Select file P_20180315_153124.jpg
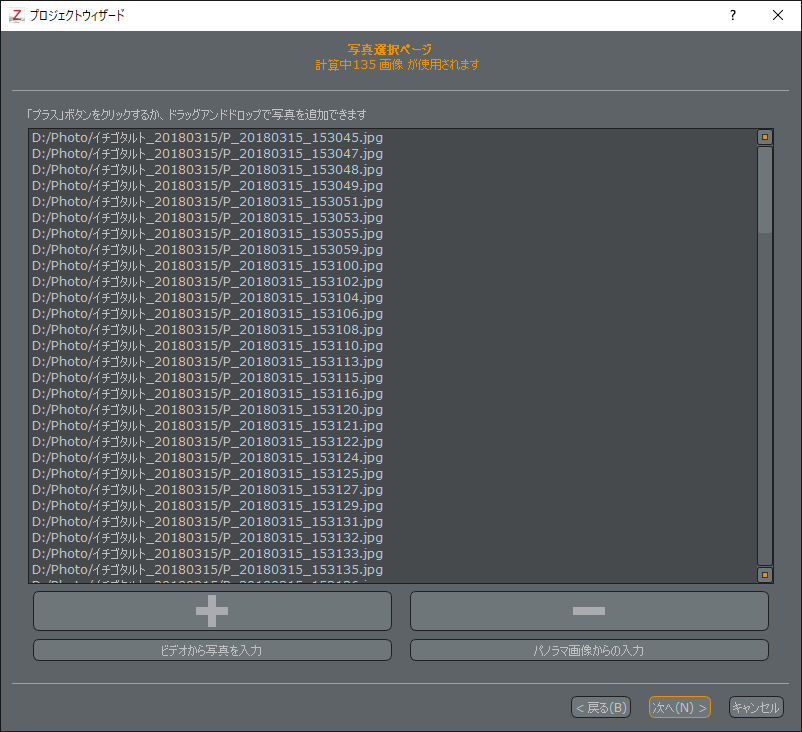The height and width of the screenshot is (732, 802). (x=393, y=458)
